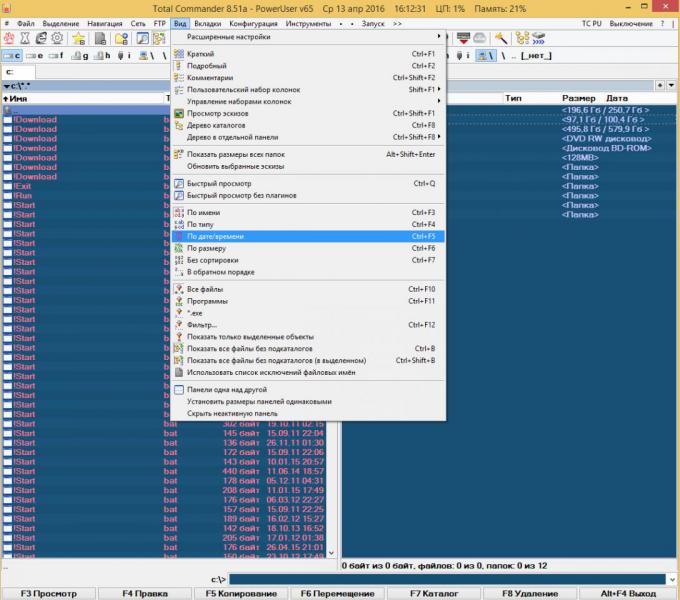The image size is (680, 600).
Task: Click the yellow folder with user icon
Action: [121, 39]
